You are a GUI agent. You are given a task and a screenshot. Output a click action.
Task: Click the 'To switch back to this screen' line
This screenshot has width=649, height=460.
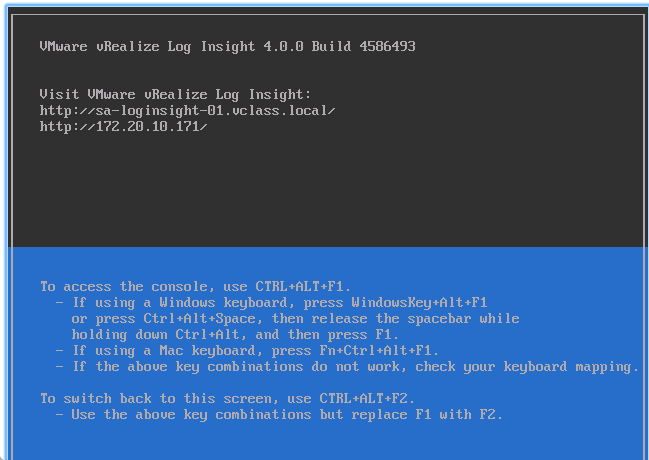click(x=227, y=398)
